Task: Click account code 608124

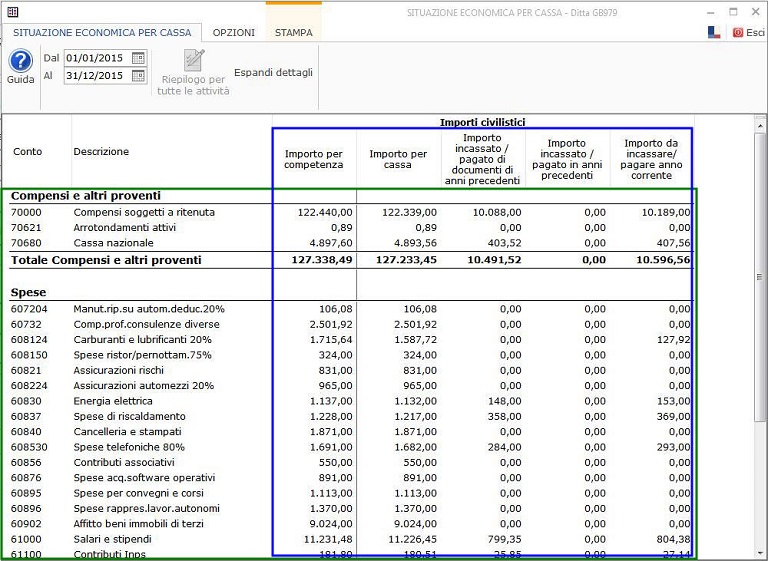Action: (x=29, y=340)
